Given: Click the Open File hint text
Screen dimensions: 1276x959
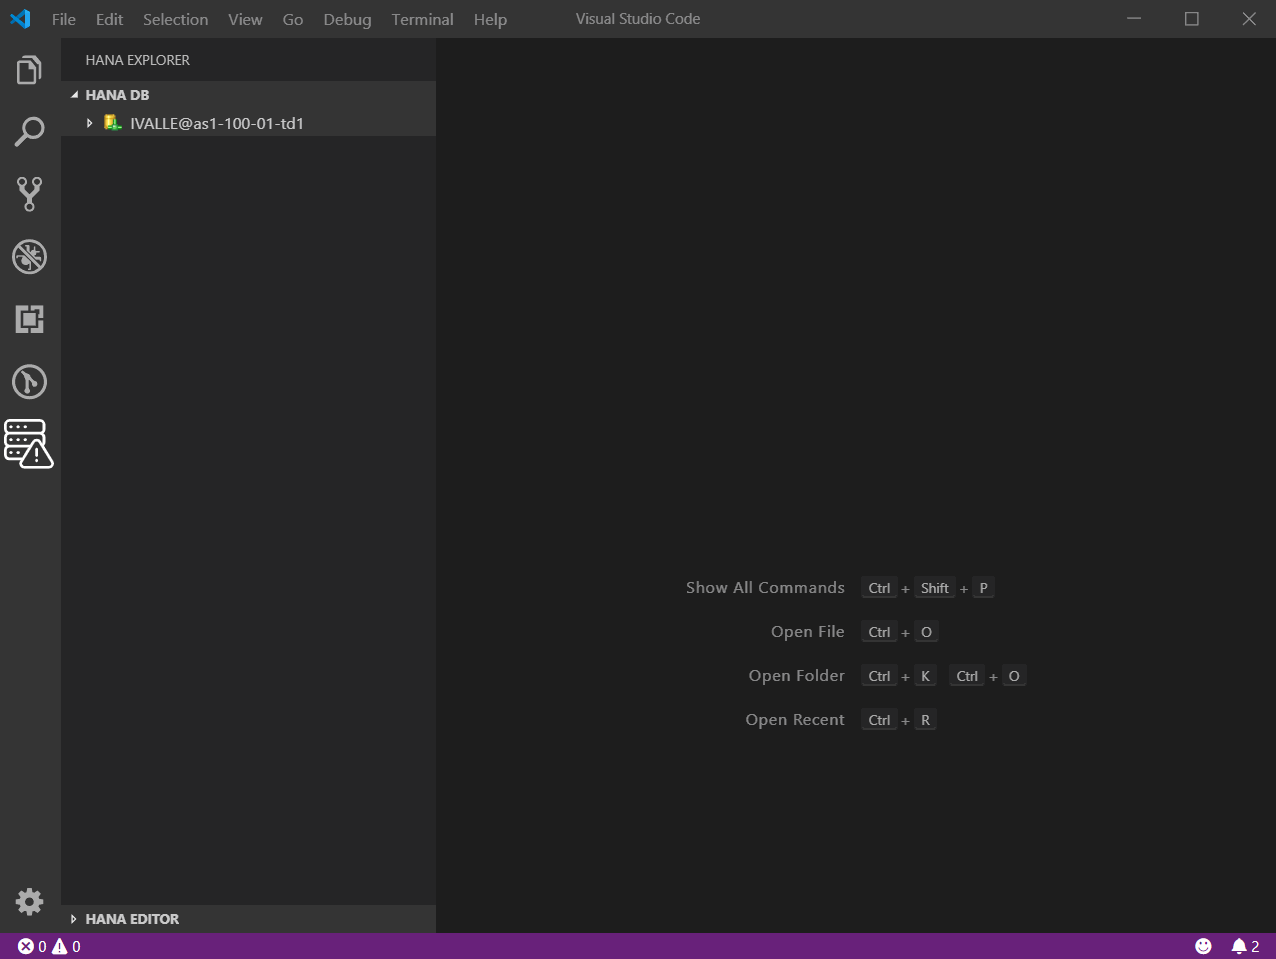Looking at the screenshot, I should tap(808, 632).
